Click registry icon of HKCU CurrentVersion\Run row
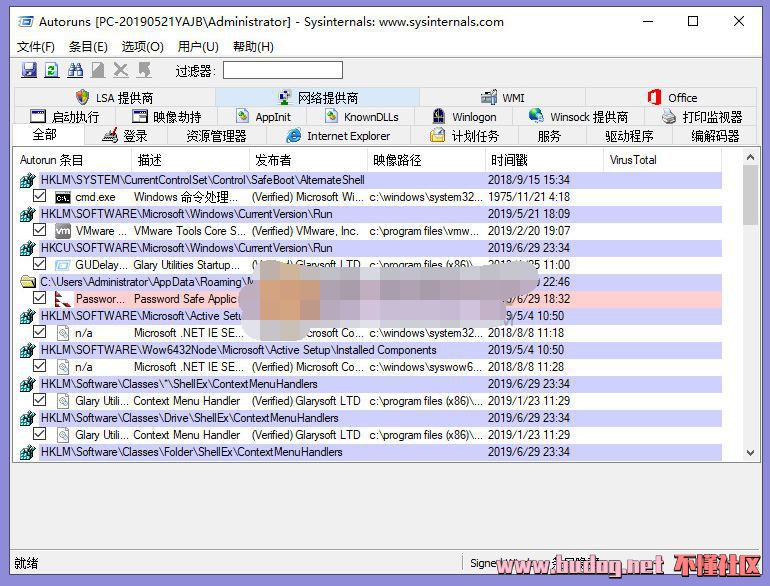Viewport: 770px width, 586px height. tap(28, 248)
